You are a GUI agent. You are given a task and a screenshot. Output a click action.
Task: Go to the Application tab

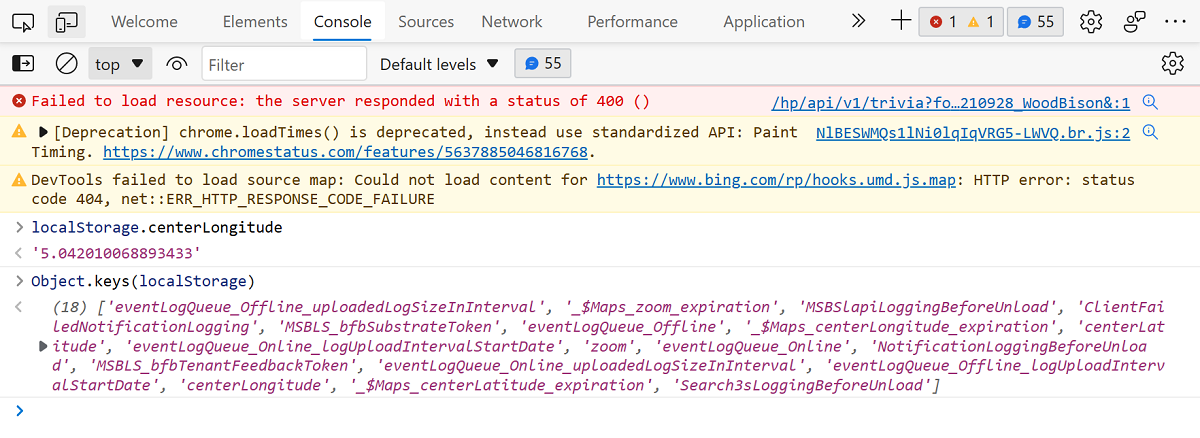point(764,21)
